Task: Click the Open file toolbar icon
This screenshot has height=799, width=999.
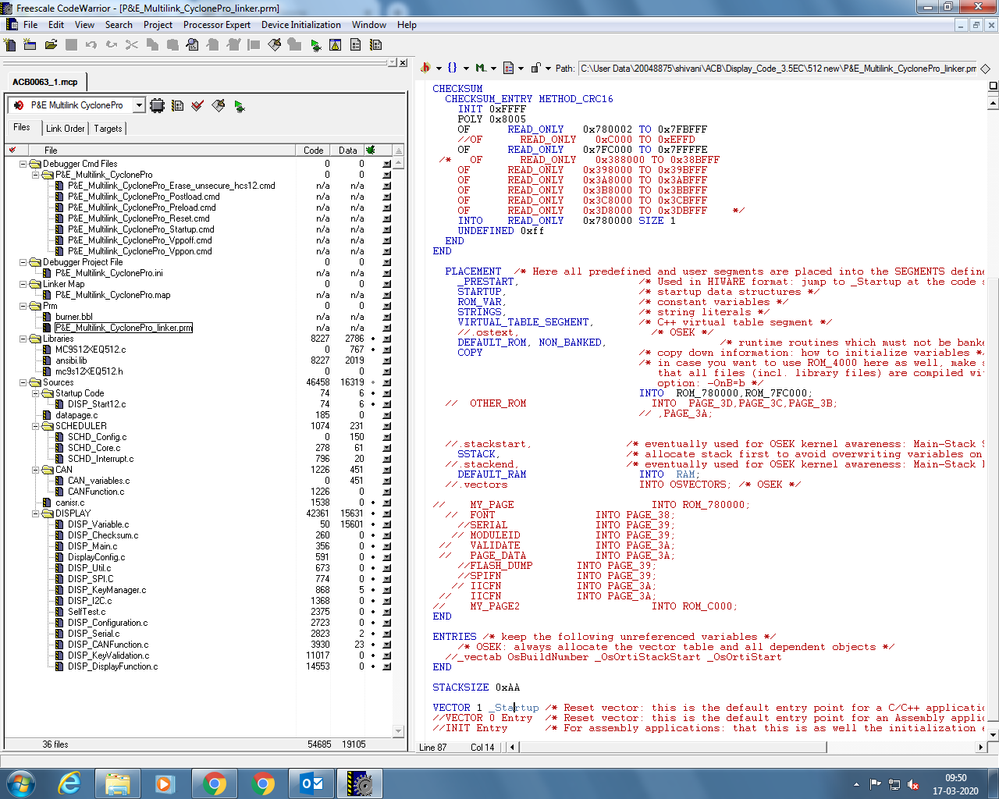Action: tap(50, 45)
